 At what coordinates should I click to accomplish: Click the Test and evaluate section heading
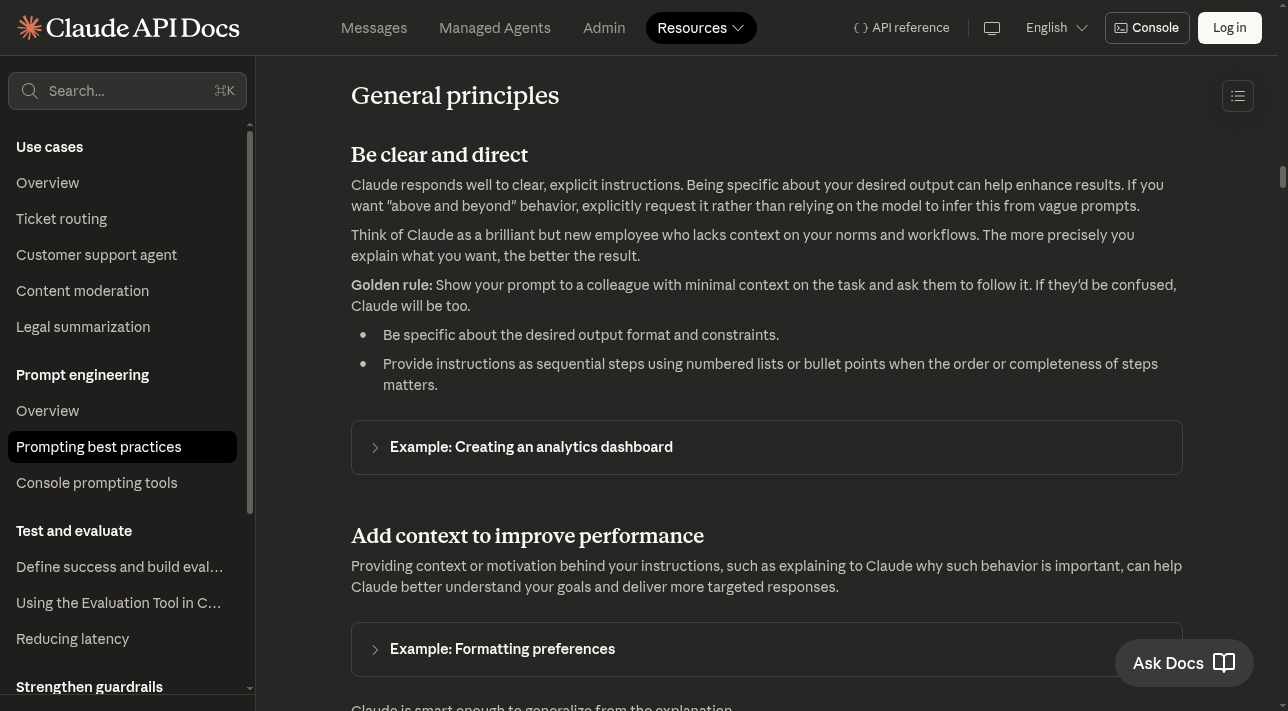74,531
